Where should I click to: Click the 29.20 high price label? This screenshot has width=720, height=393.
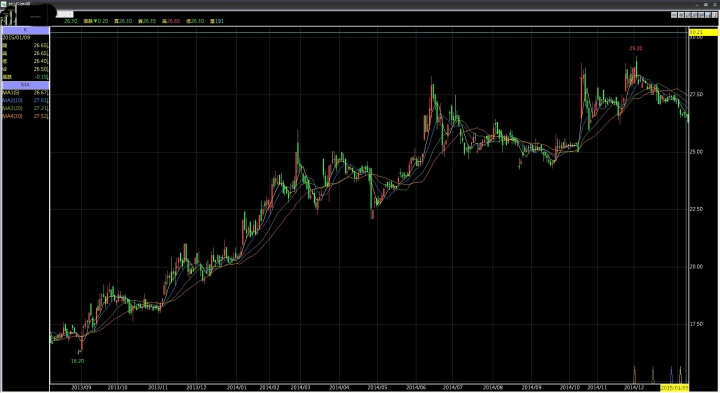point(636,48)
